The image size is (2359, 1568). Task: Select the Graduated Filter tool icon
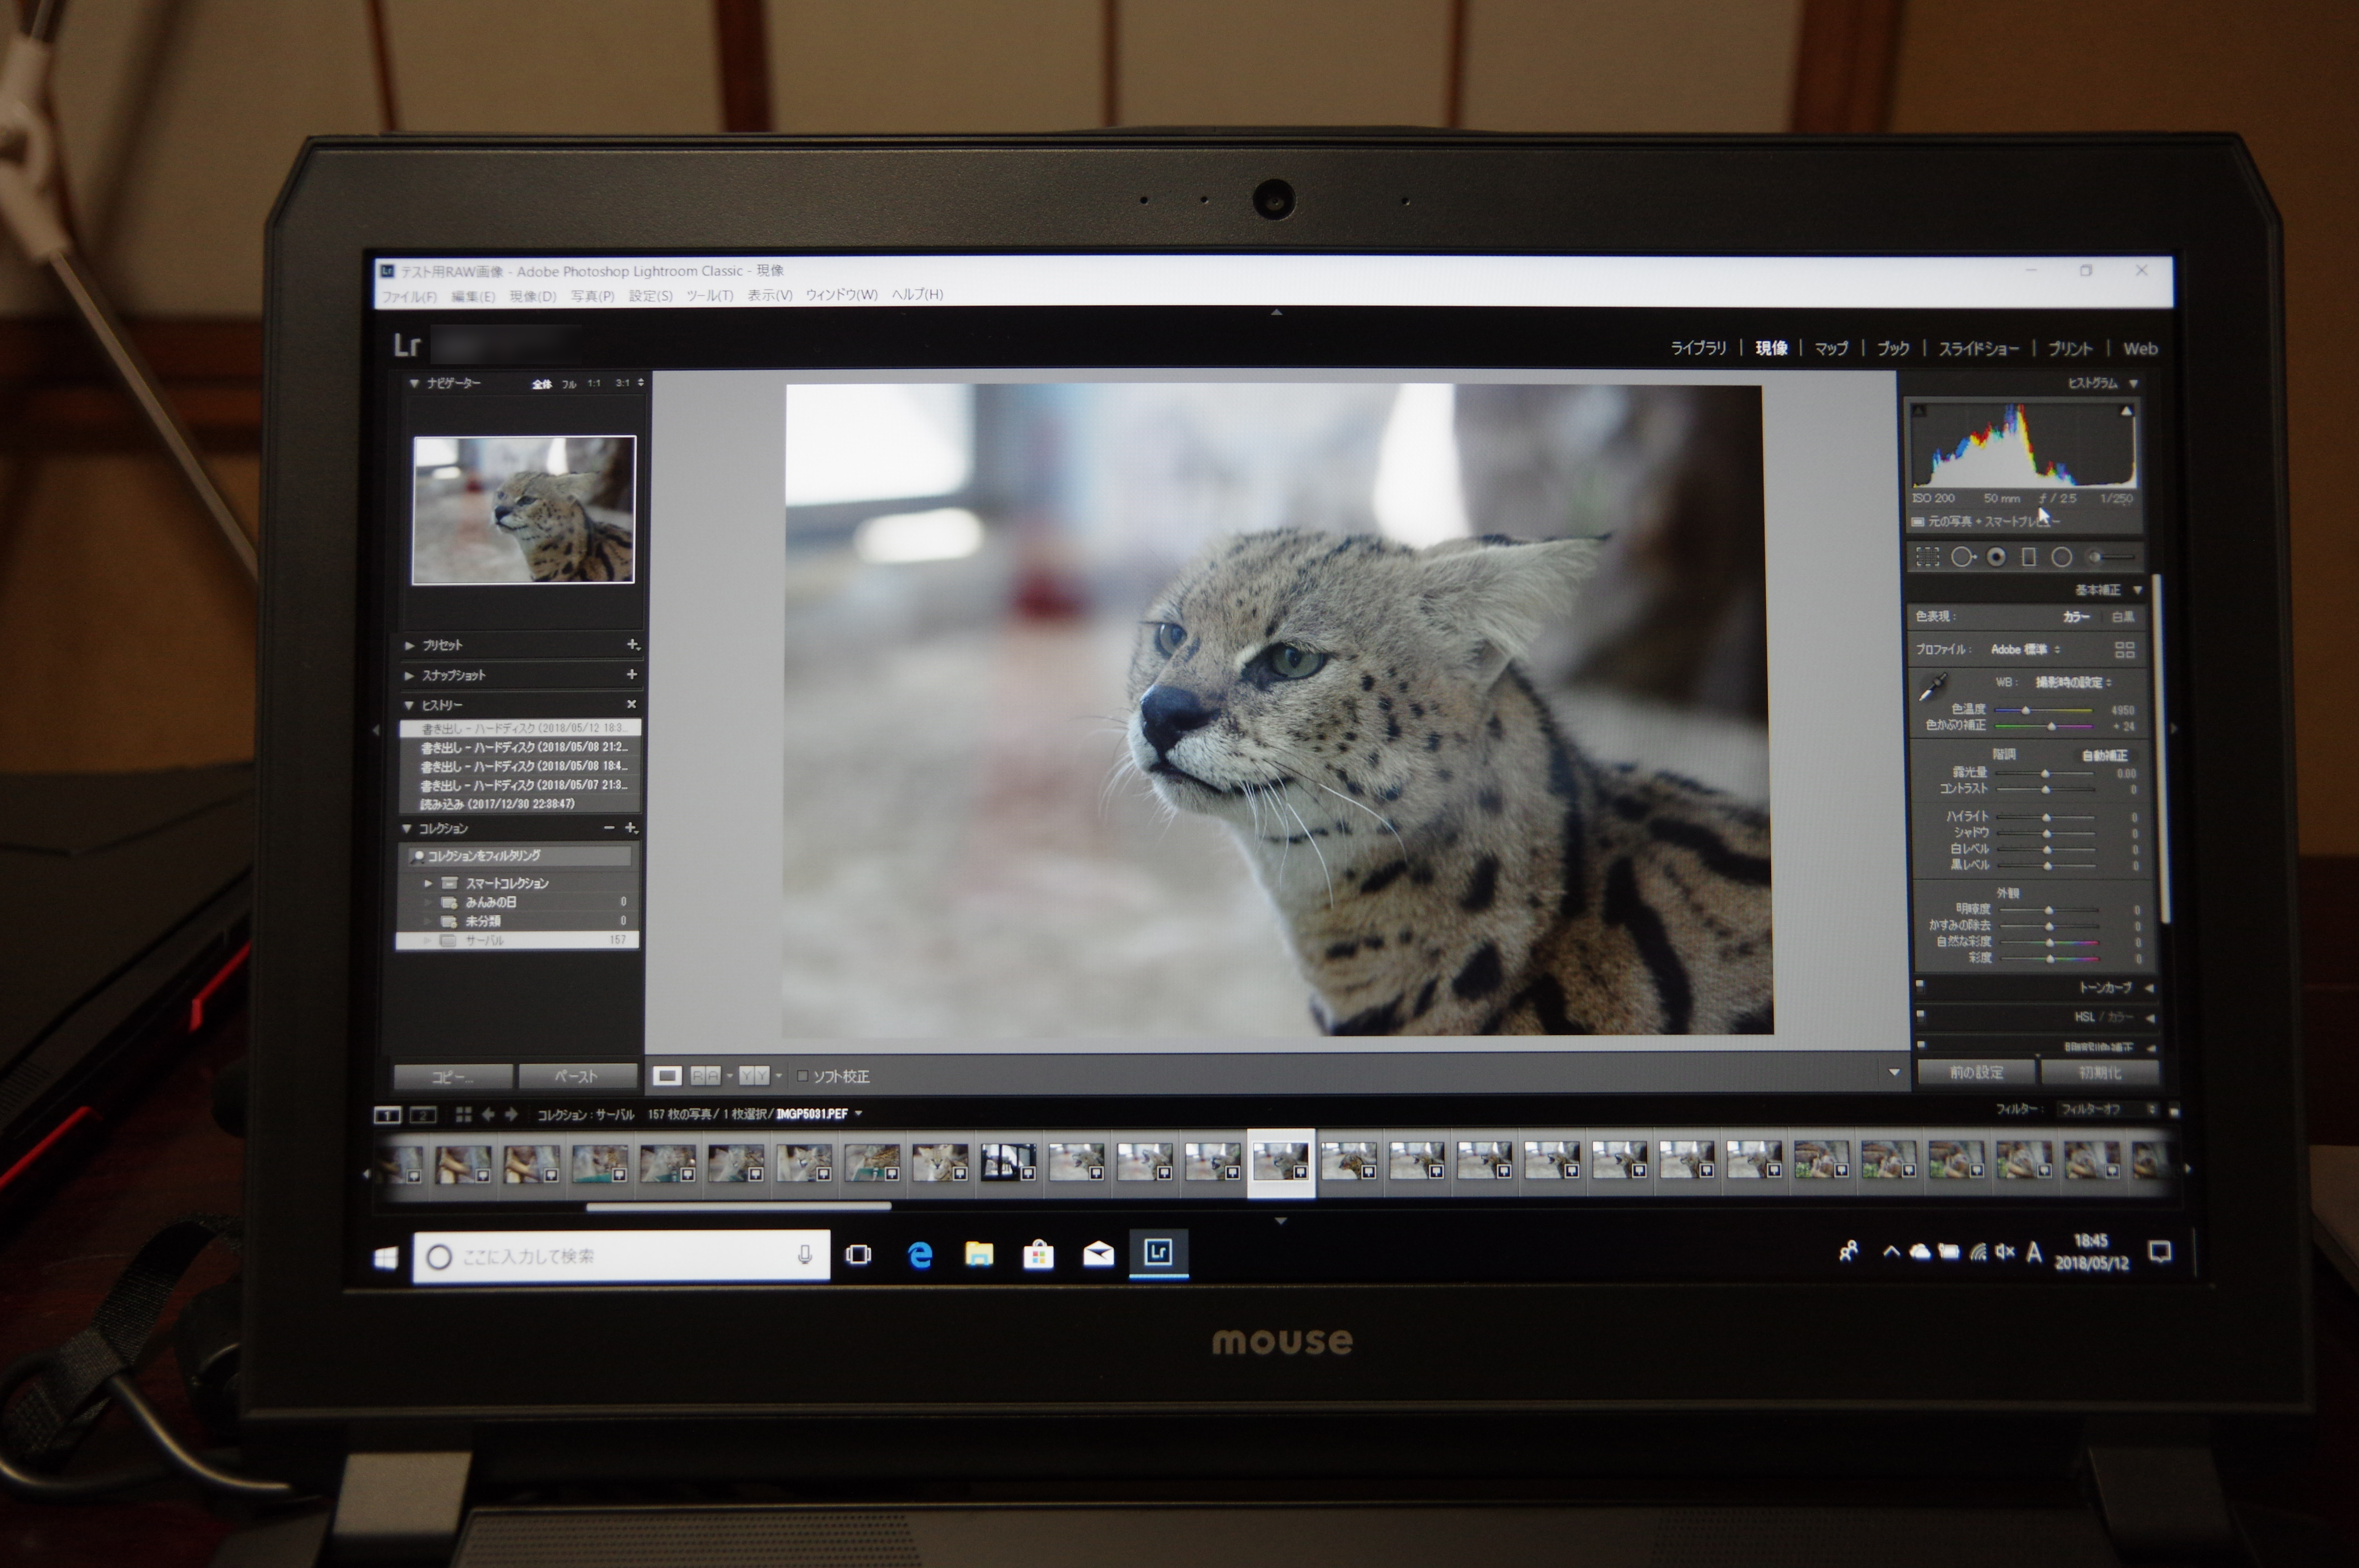2028,557
